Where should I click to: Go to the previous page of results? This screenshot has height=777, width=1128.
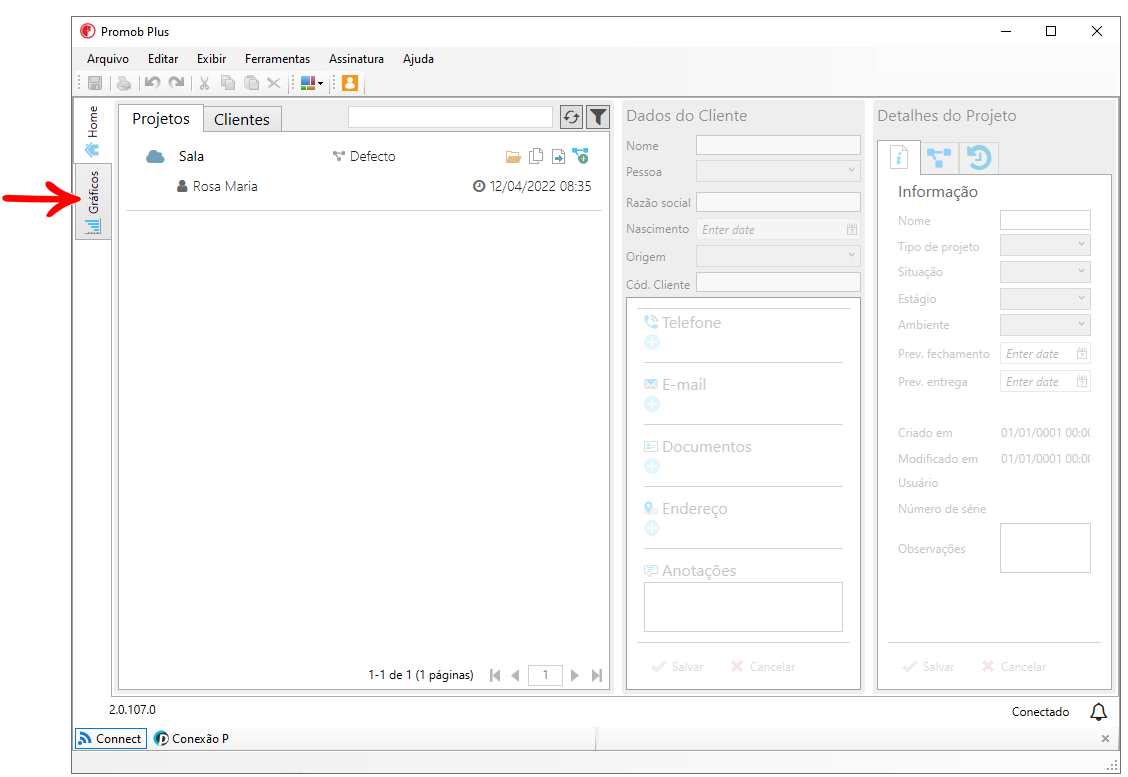tap(515, 676)
